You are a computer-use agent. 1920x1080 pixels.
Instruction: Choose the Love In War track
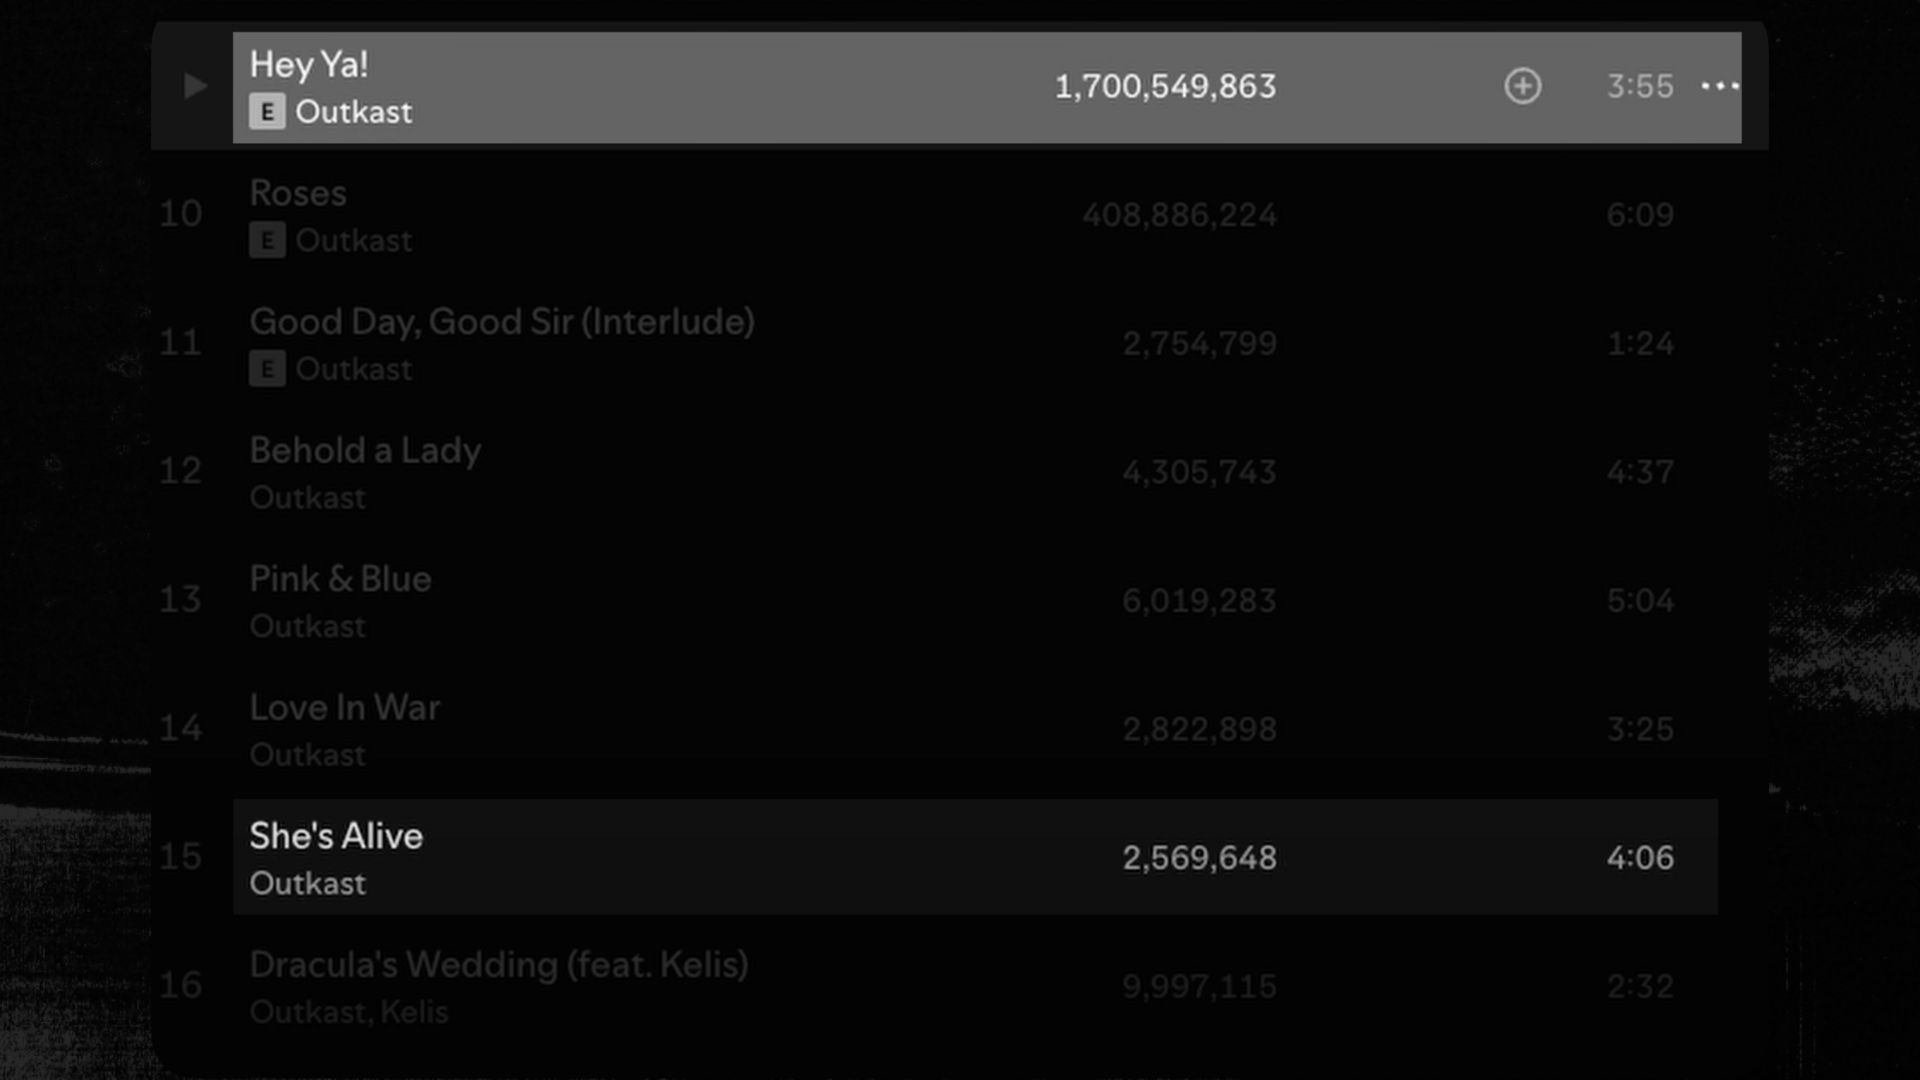tap(345, 708)
